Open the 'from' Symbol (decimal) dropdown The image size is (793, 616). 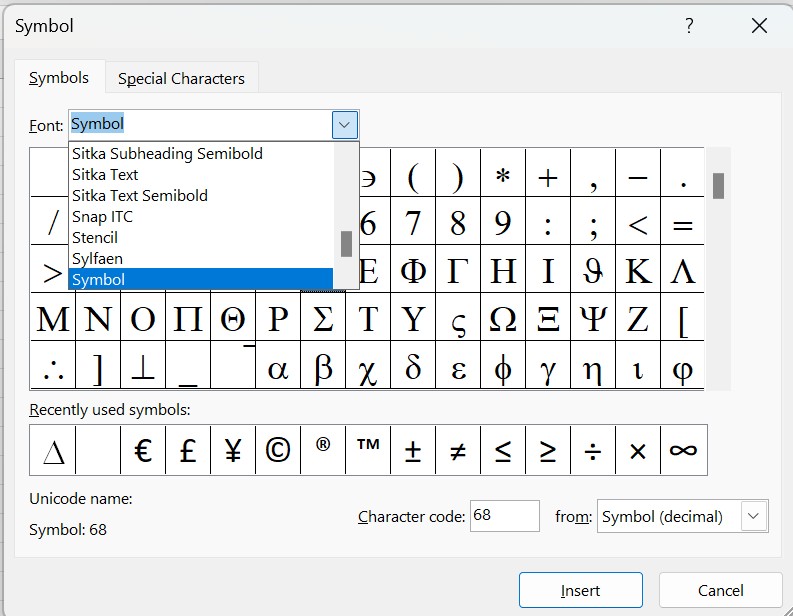(x=683, y=516)
